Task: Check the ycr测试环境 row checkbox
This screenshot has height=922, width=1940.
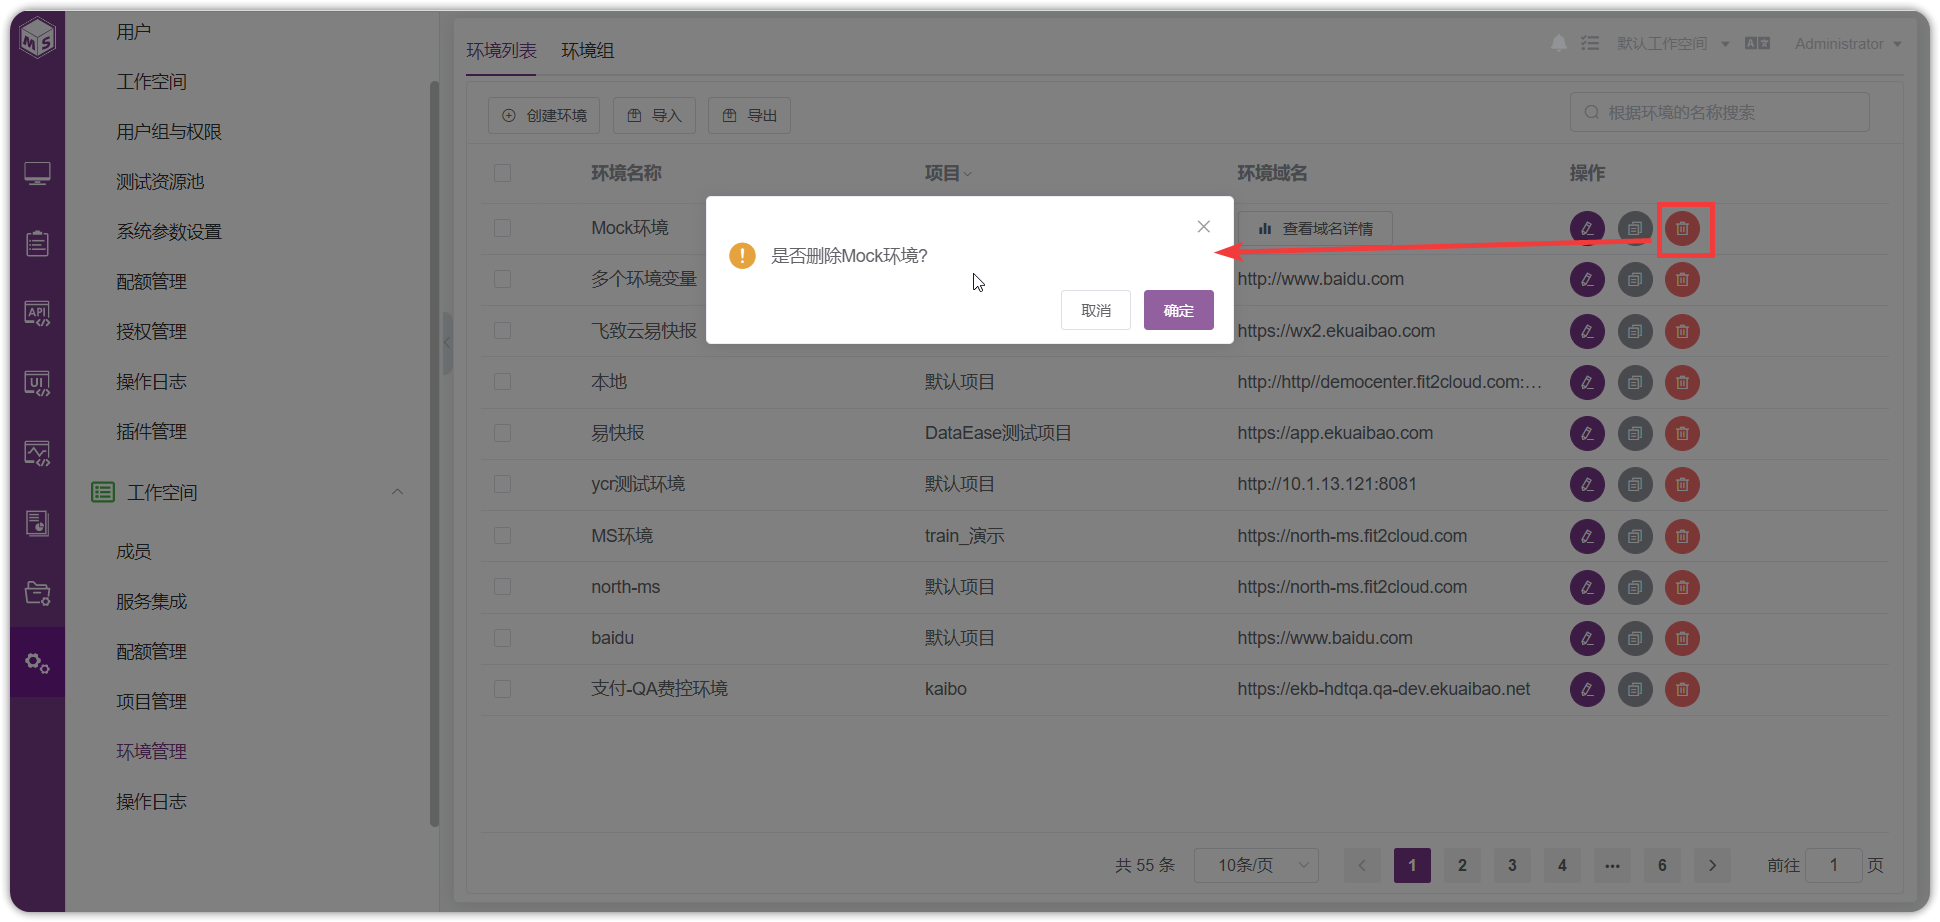Action: [502, 484]
